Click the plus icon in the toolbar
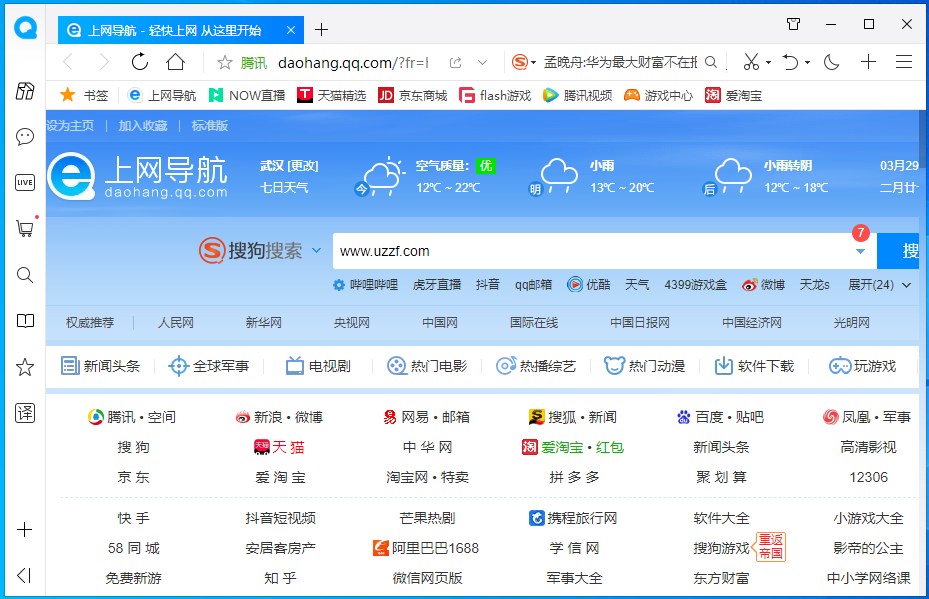929x599 pixels. (x=868, y=62)
